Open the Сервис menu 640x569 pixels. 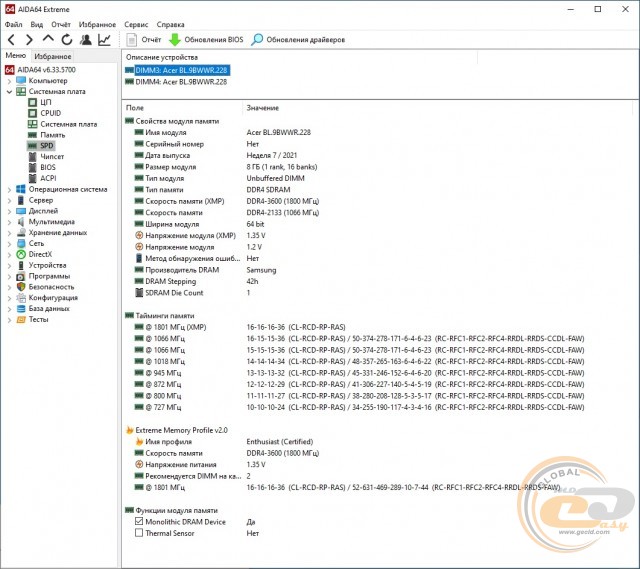pyautogui.click(x=136, y=24)
